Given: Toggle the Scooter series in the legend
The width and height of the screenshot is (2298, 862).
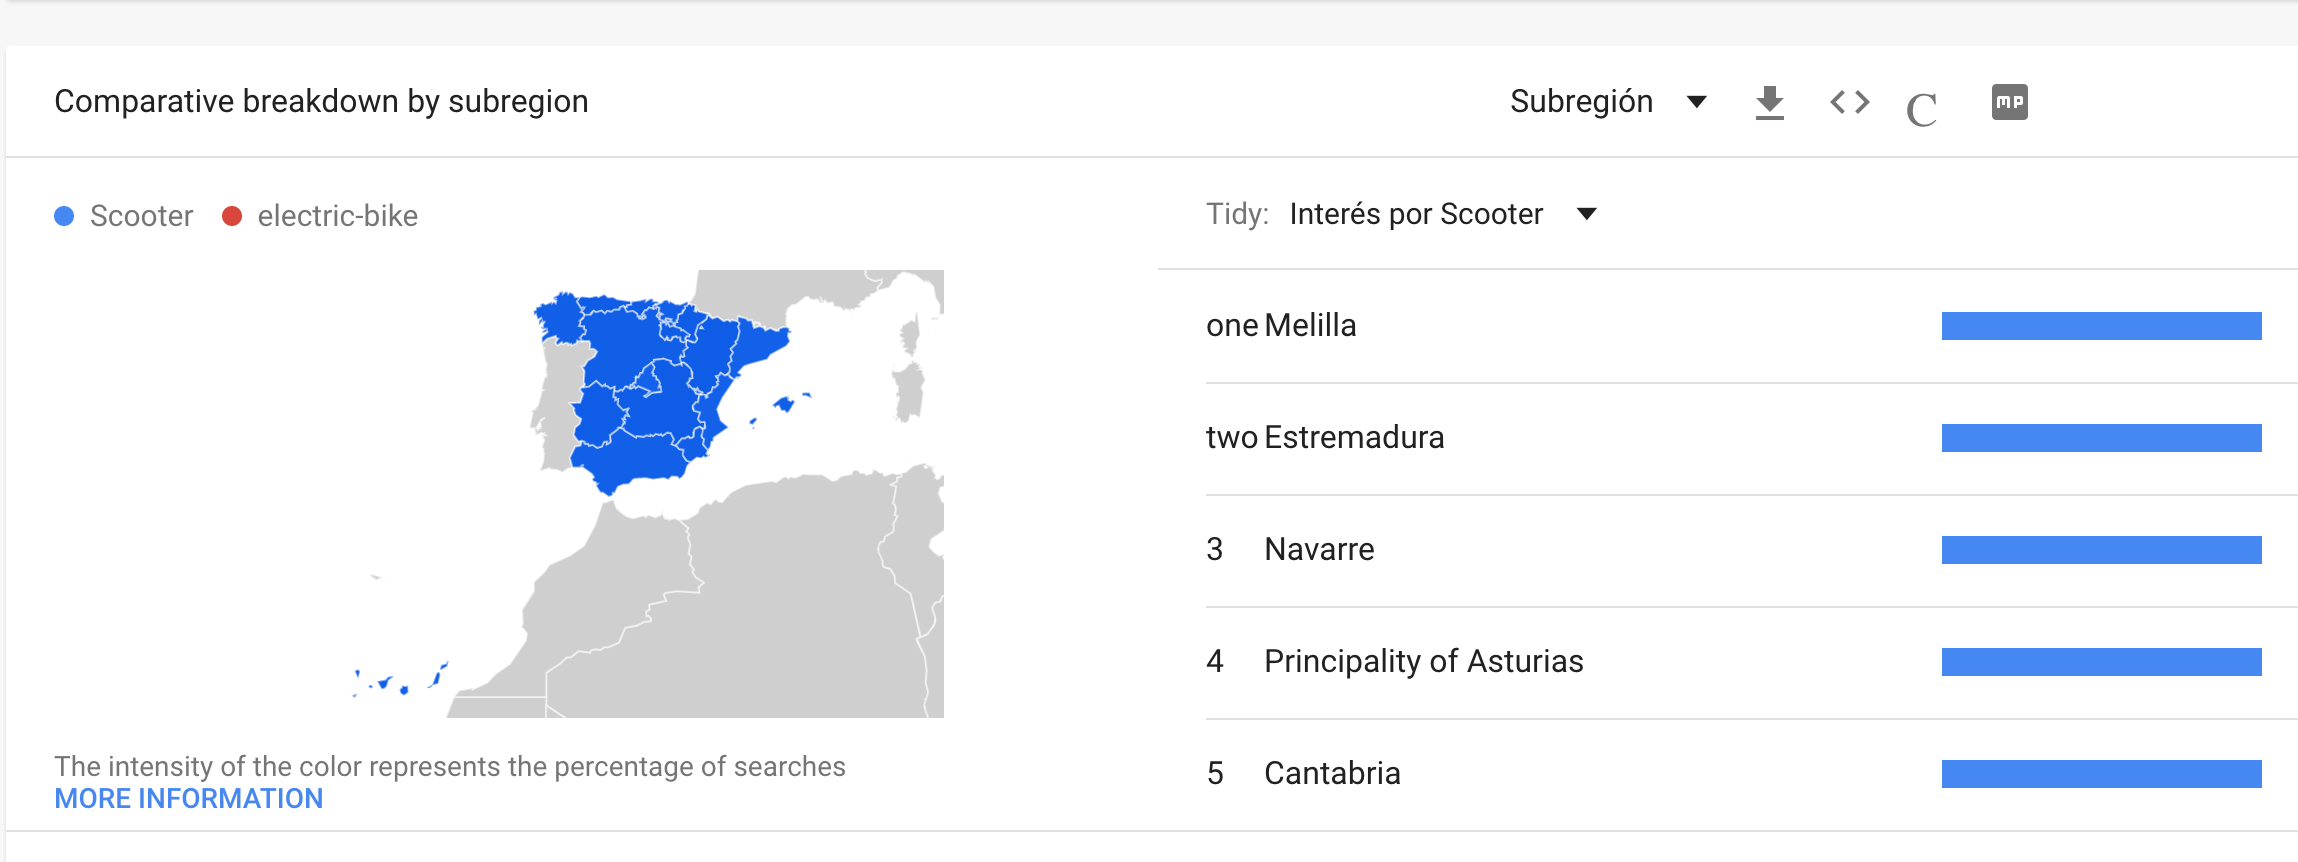Looking at the screenshot, I should [140, 215].
